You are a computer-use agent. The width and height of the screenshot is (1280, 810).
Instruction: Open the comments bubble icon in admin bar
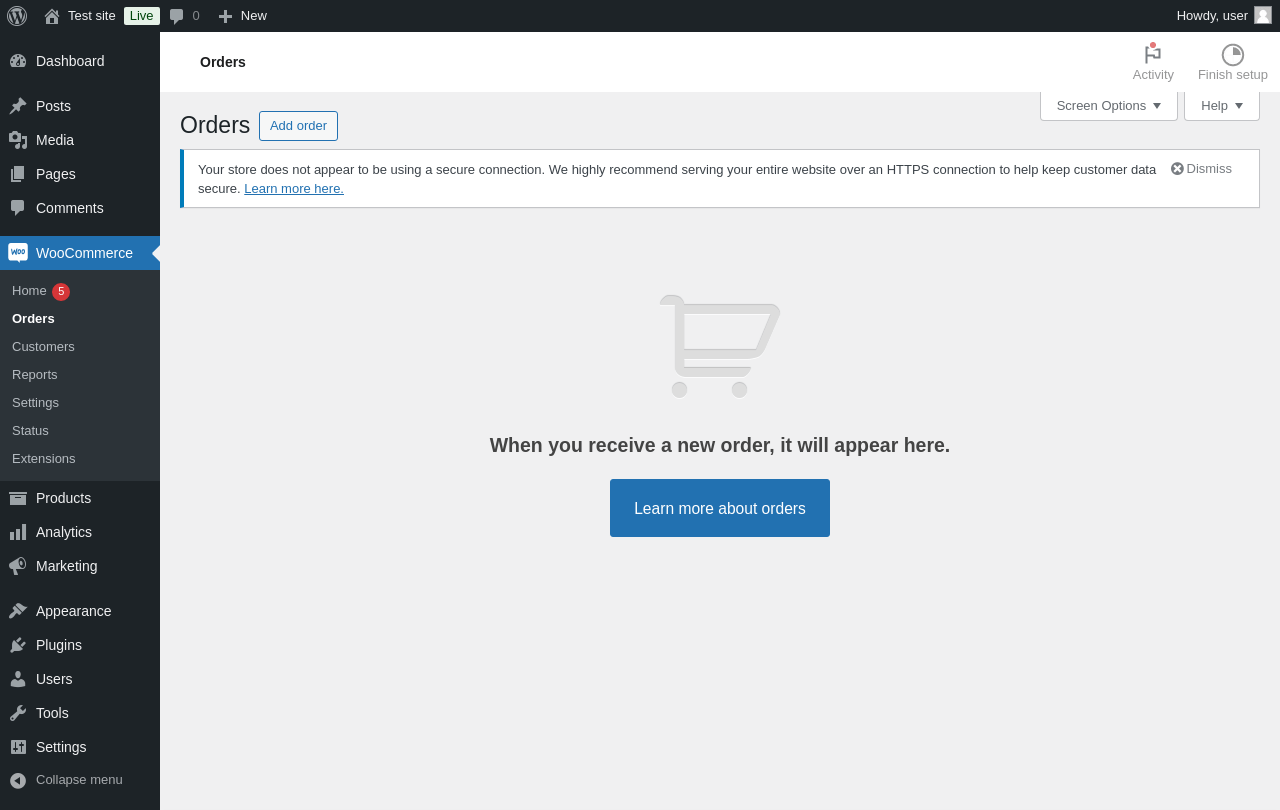point(177,16)
